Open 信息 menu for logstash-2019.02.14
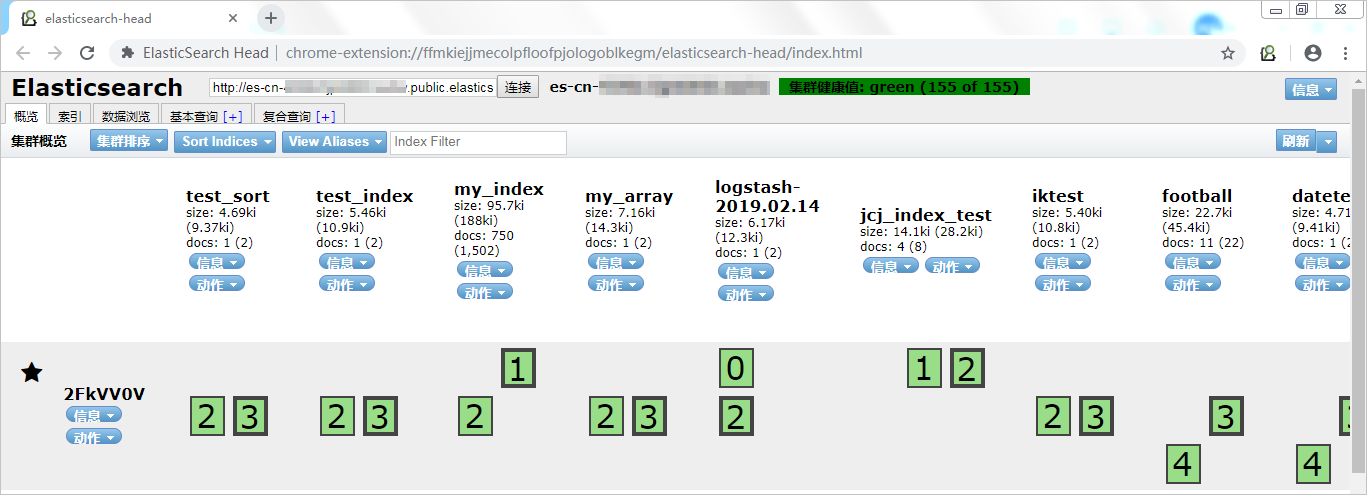 pos(746,272)
